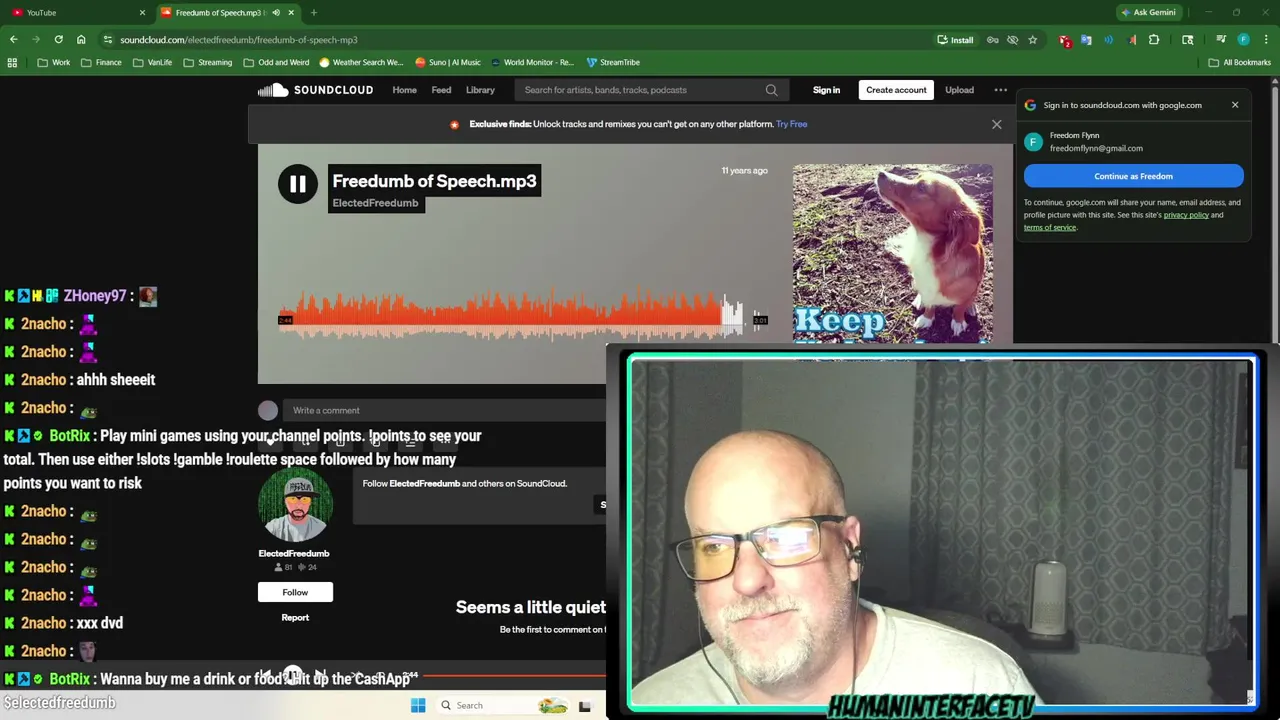The width and height of the screenshot is (1280, 720).
Task: Reload the current page
Action: pyautogui.click(x=58, y=40)
